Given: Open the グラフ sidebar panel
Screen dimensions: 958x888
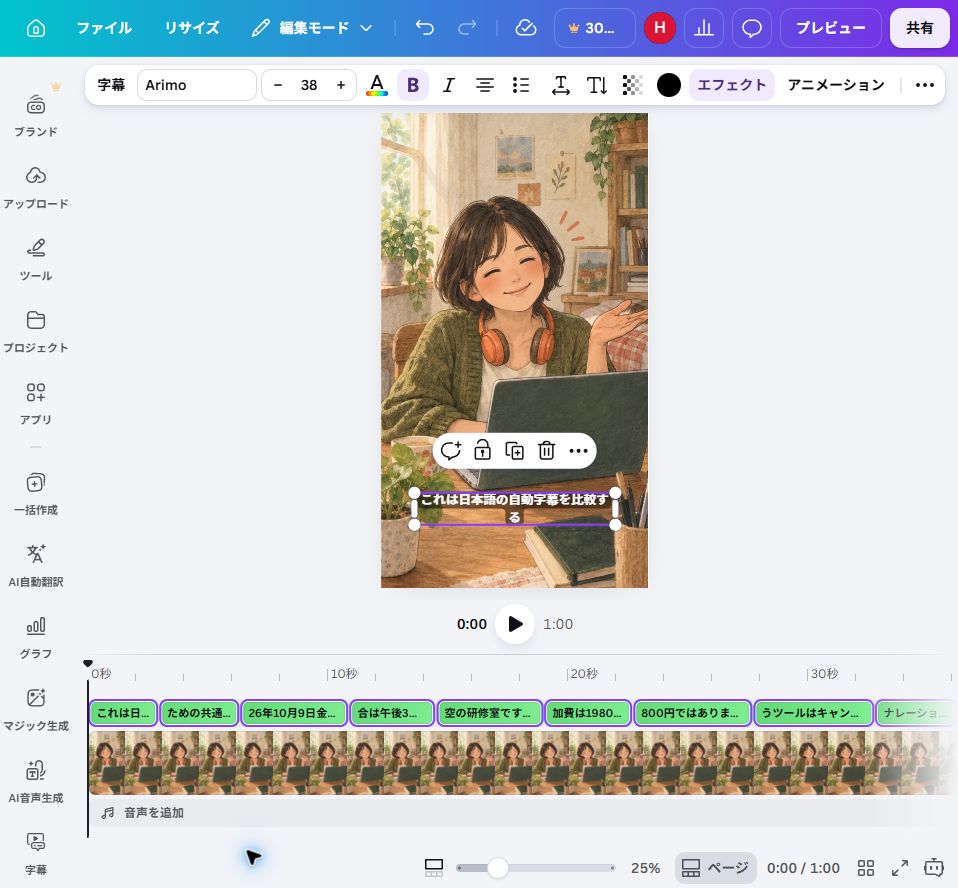Looking at the screenshot, I should 36,638.
